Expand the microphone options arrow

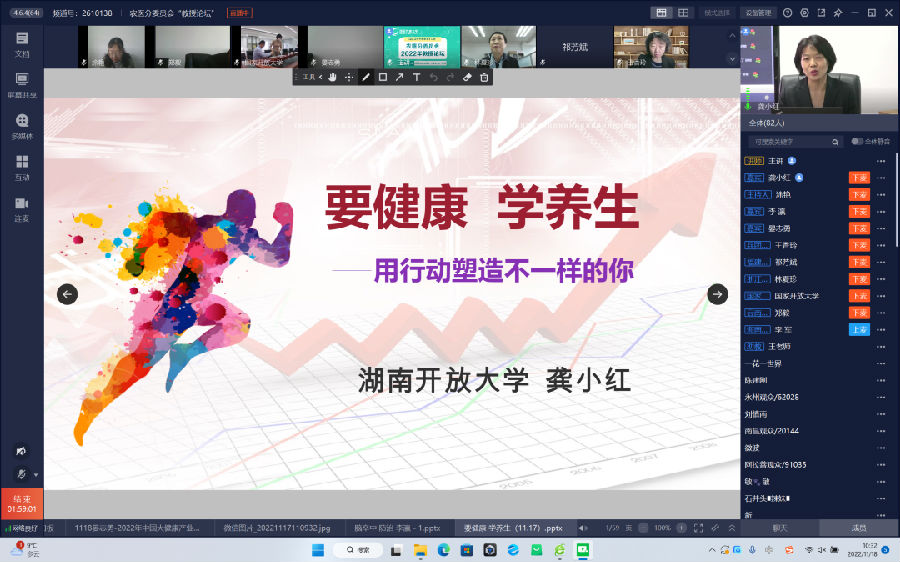36,474
